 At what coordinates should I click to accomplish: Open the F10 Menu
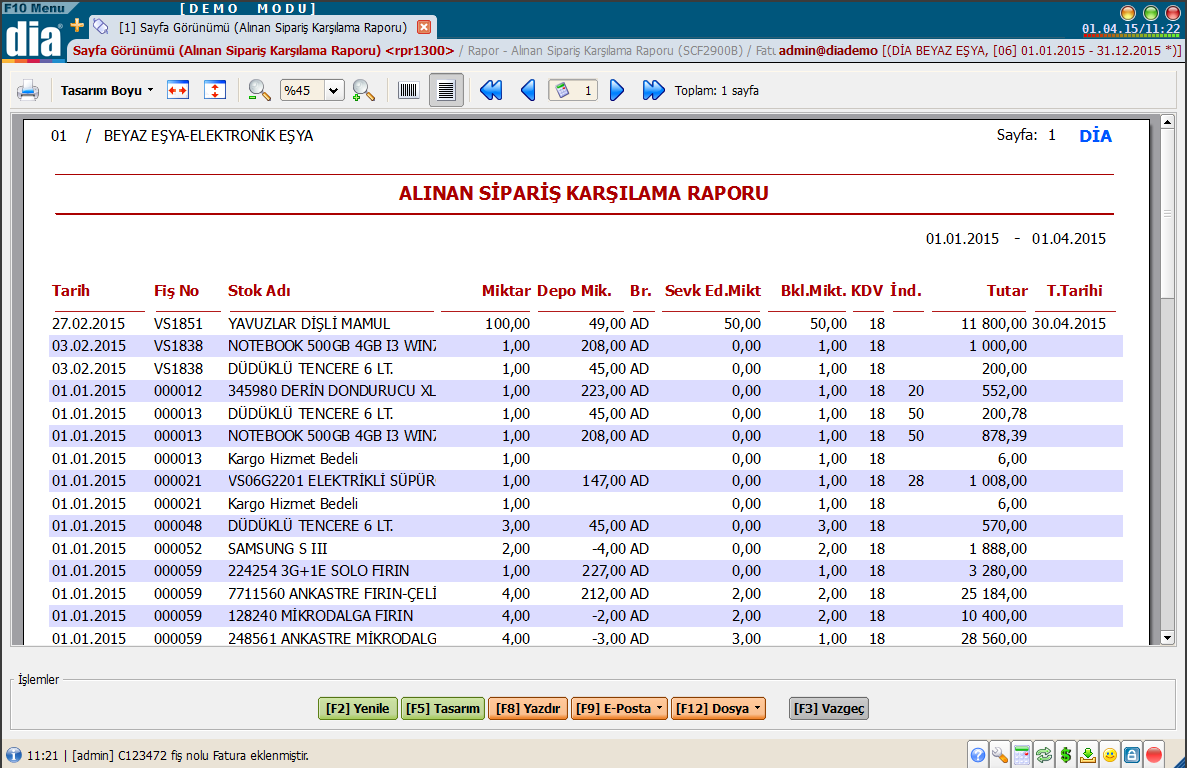point(35,8)
